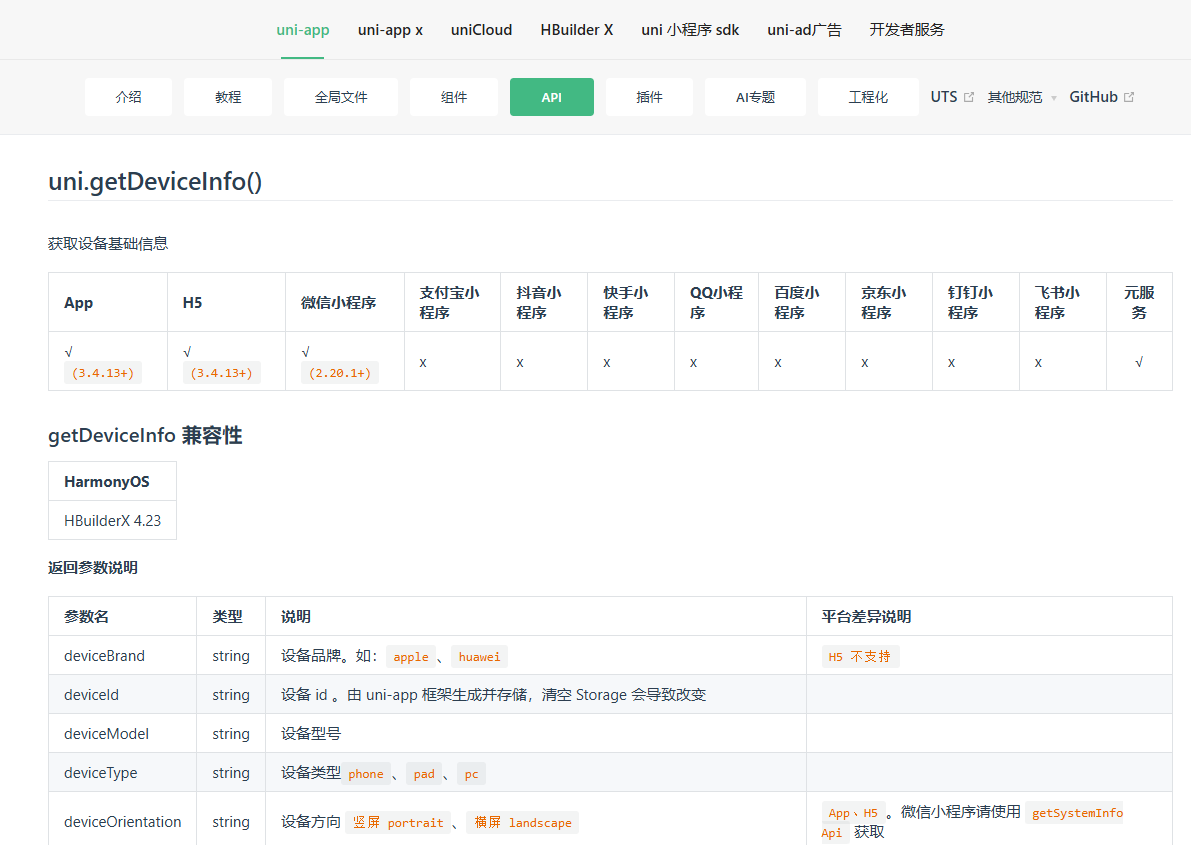Open the 插件 section
The height and width of the screenshot is (845, 1191).
[x=649, y=97]
